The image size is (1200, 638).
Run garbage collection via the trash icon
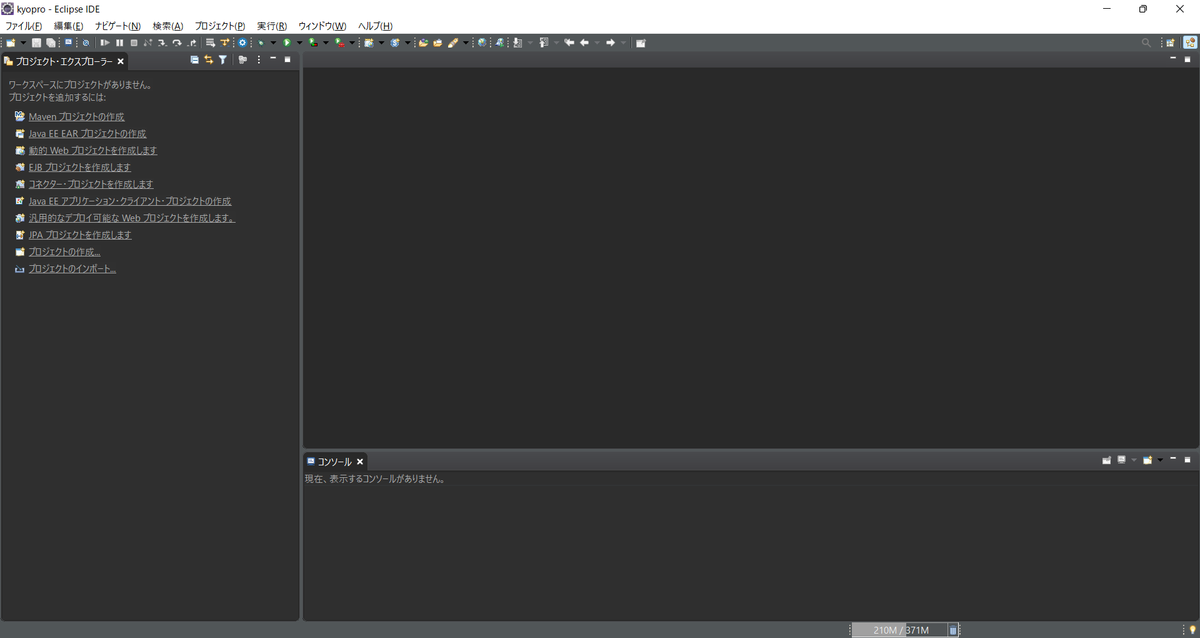tap(952, 629)
